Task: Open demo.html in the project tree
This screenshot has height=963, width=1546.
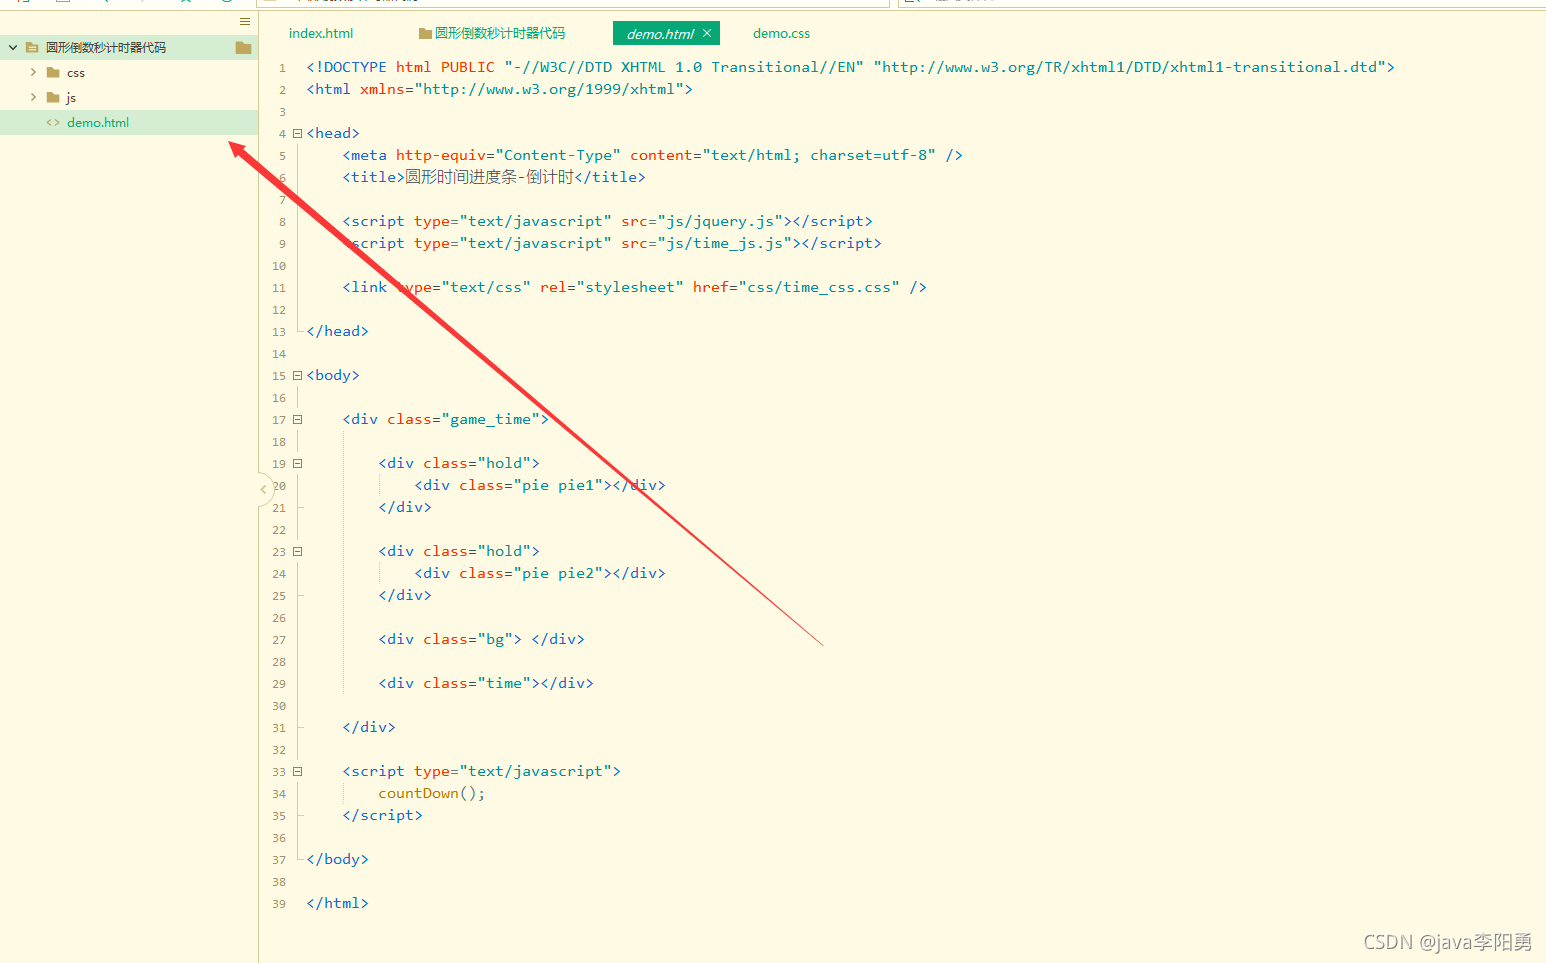Action: click(x=98, y=123)
